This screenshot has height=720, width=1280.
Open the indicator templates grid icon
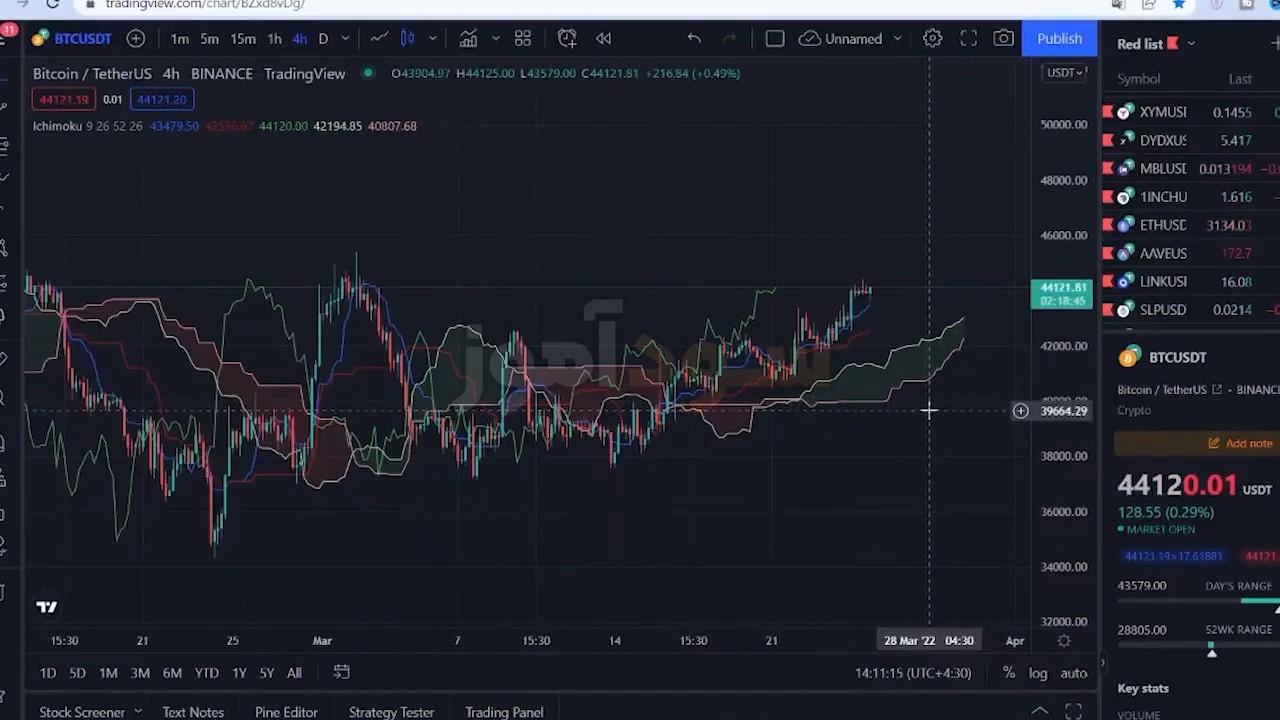click(523, 39)
